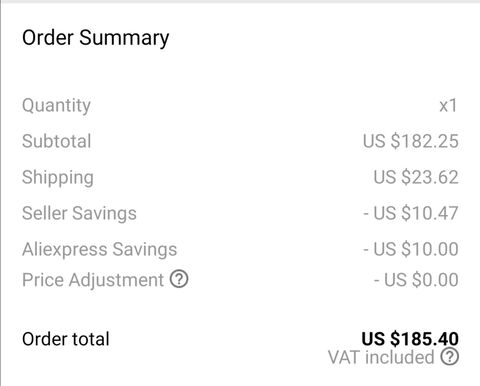480x386 pixels.
Task: Click the Aliexpress Savings label
Action: coord(99,249)
